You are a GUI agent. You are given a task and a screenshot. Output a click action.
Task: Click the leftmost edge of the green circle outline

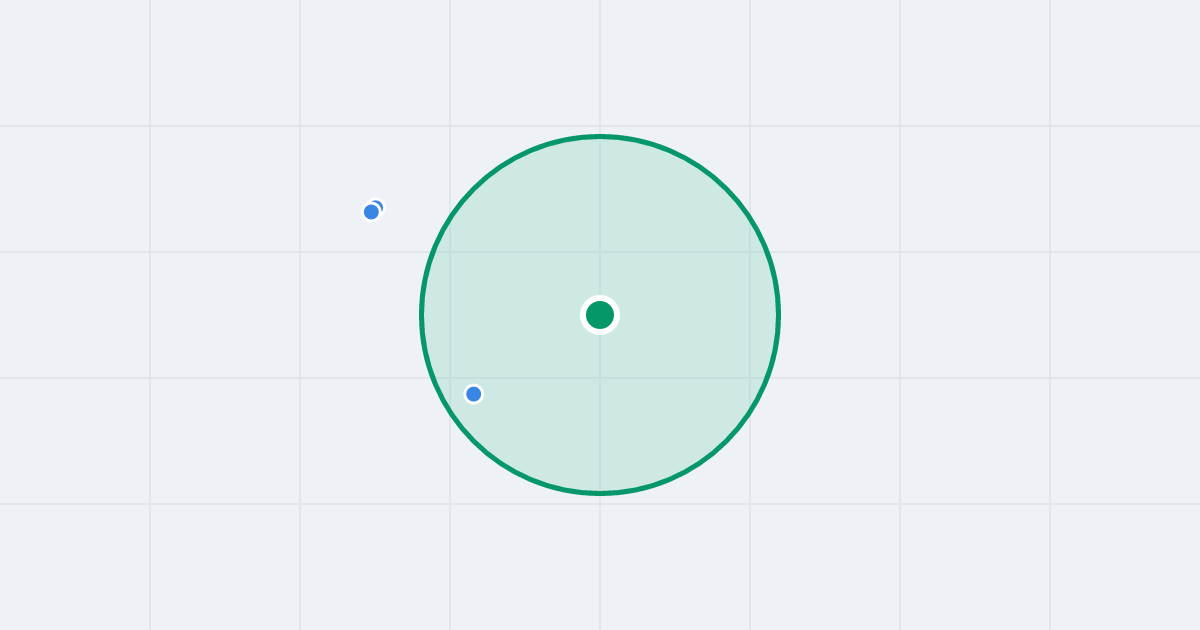coord(422,315)
